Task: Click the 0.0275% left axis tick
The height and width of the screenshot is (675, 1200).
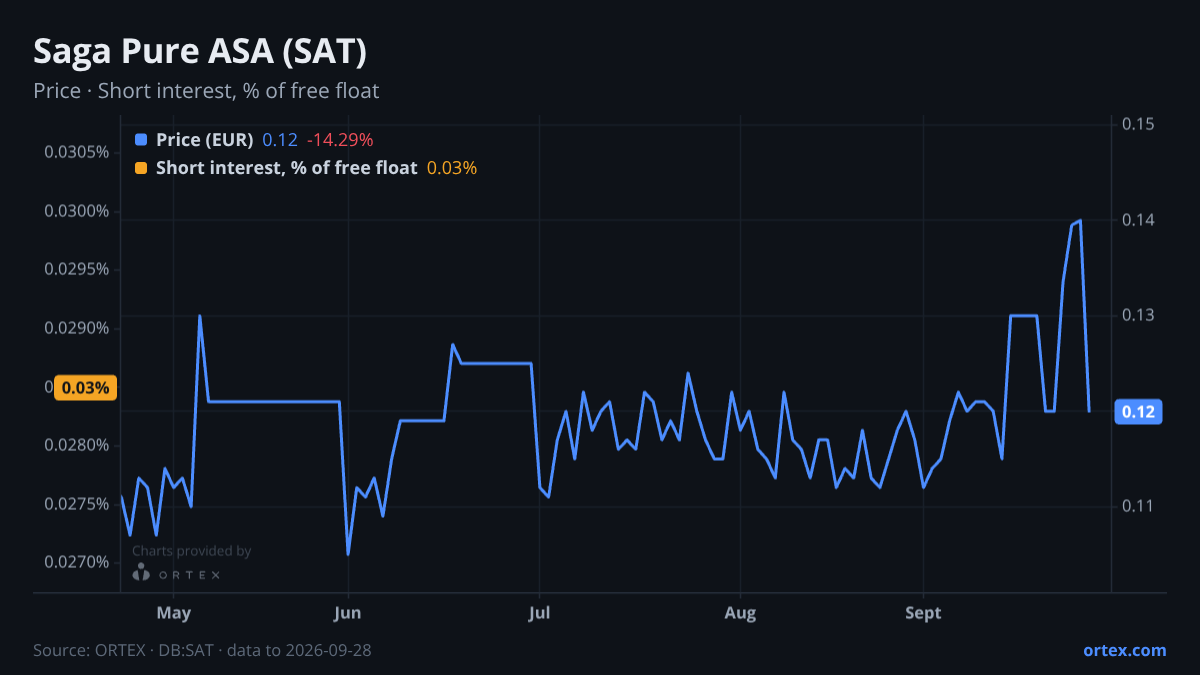Action: tap(77, 503)
